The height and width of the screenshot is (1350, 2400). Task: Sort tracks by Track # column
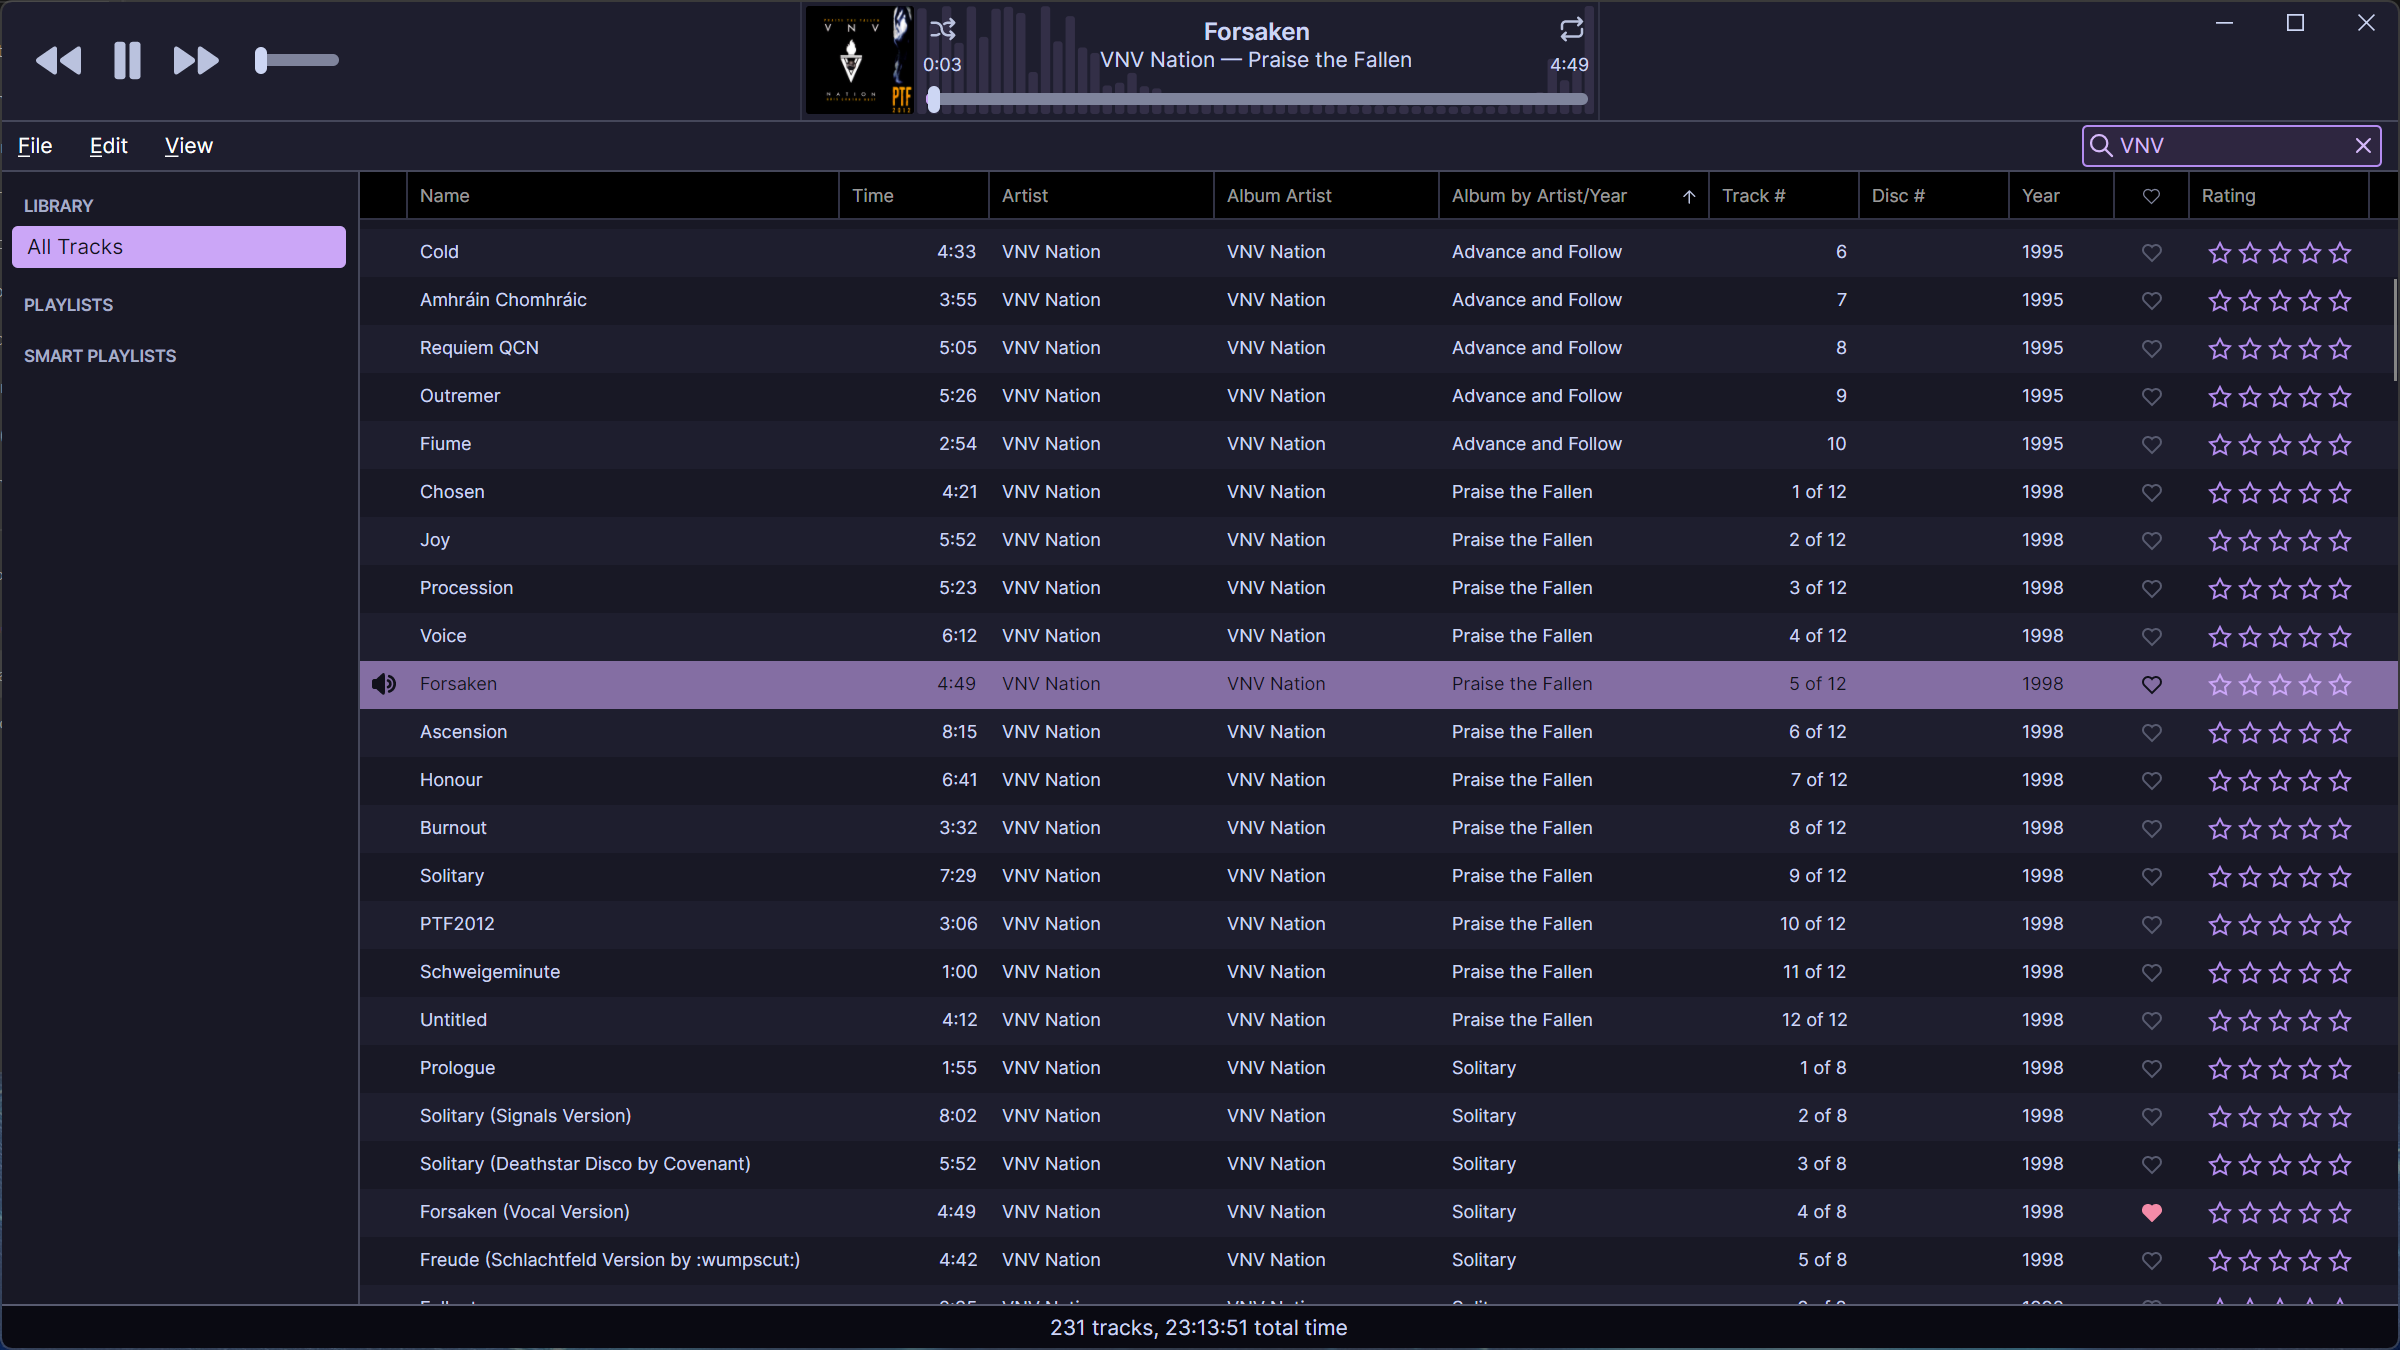click(x=1784, y=196)
